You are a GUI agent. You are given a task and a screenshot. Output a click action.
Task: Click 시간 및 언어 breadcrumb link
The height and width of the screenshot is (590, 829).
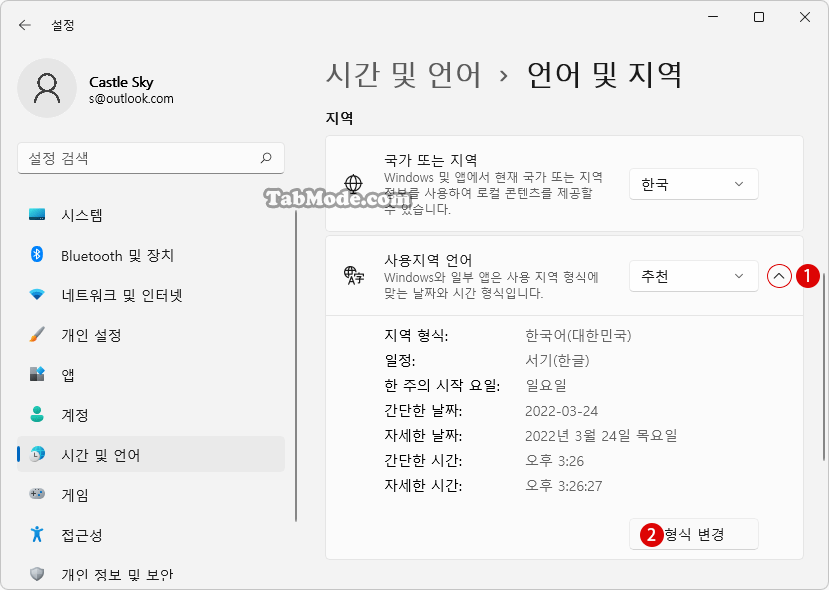(x=403, y=74)
